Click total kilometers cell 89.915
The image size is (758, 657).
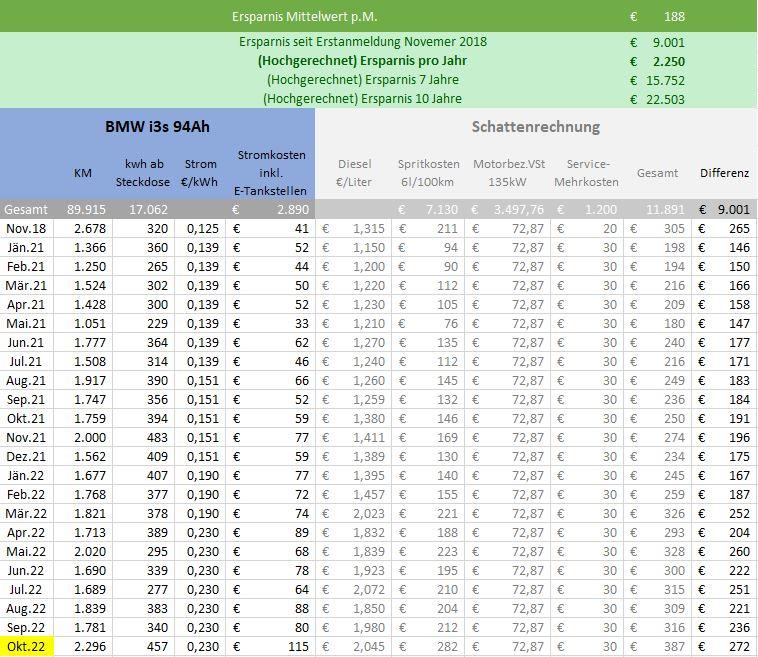[87, 209]
